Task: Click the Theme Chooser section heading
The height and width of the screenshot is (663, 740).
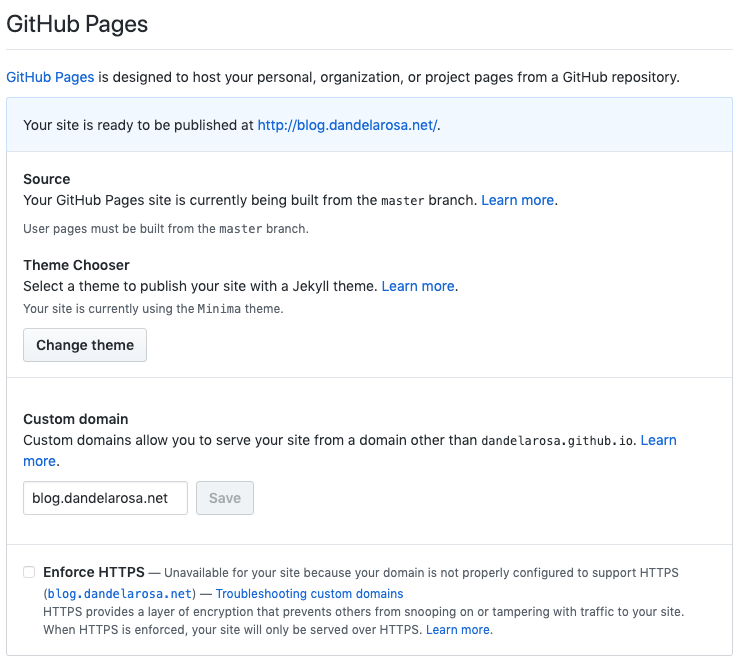Action: coord(76,265)
